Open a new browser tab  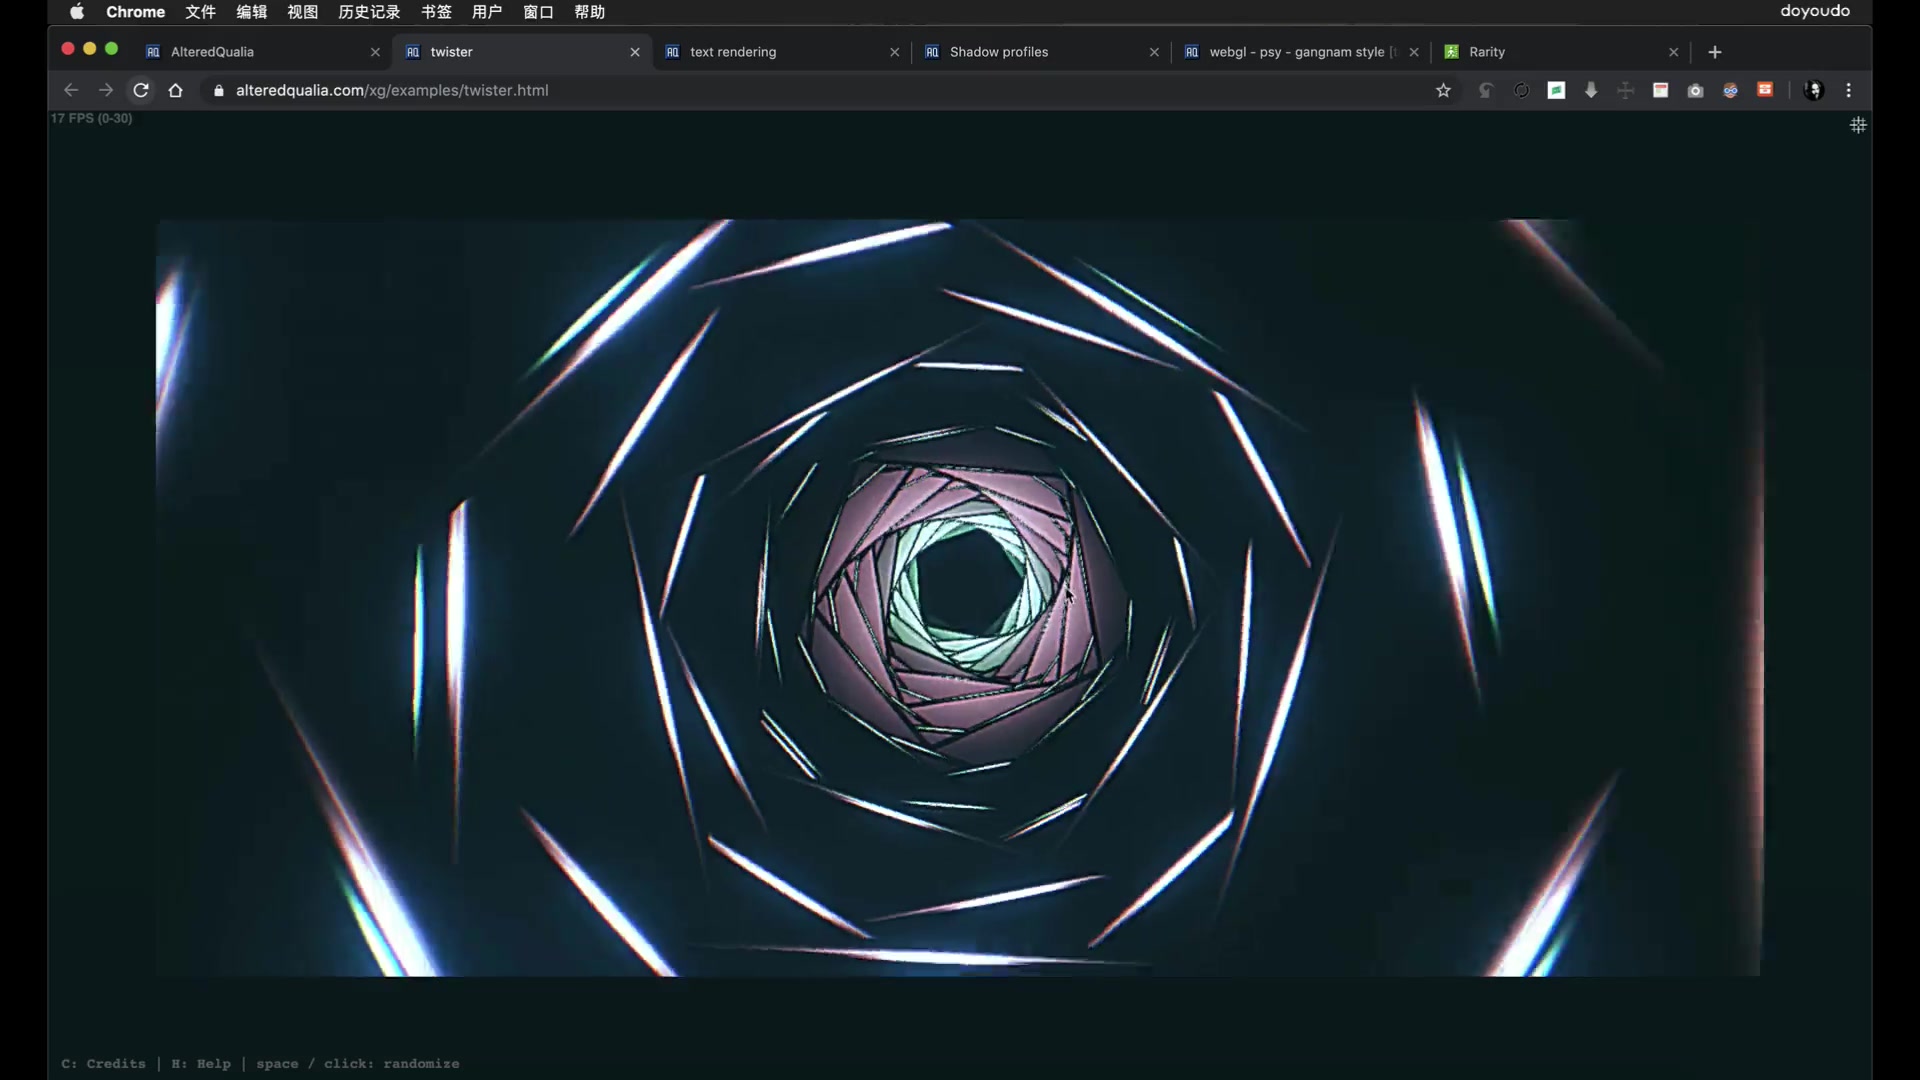(1715, 52)
